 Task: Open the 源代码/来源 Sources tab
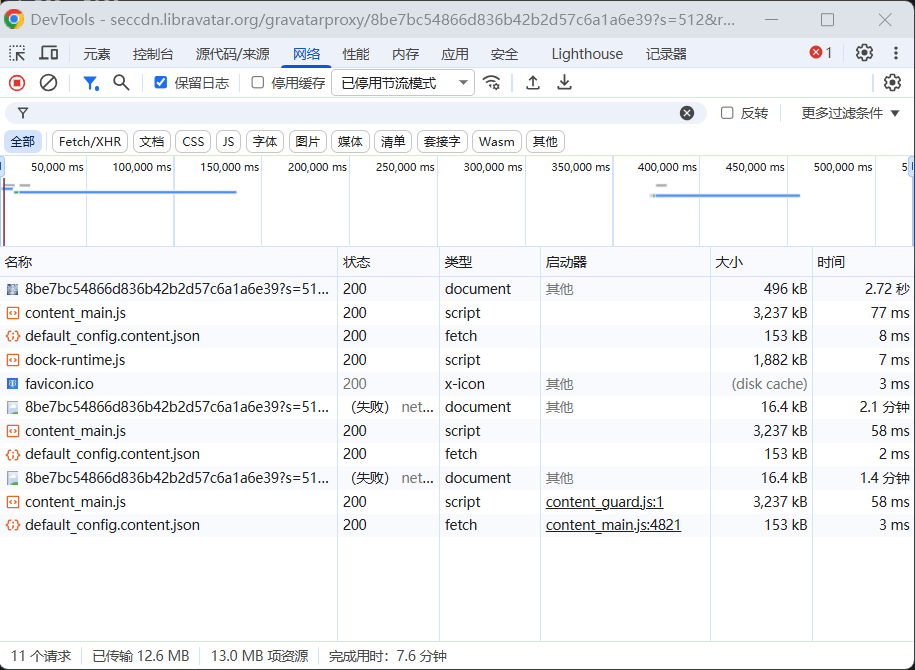[233, 54]
